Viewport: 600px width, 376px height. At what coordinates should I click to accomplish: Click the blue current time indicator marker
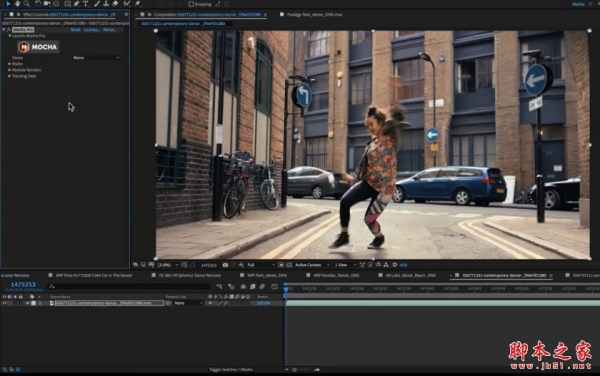tap(286, 289)
